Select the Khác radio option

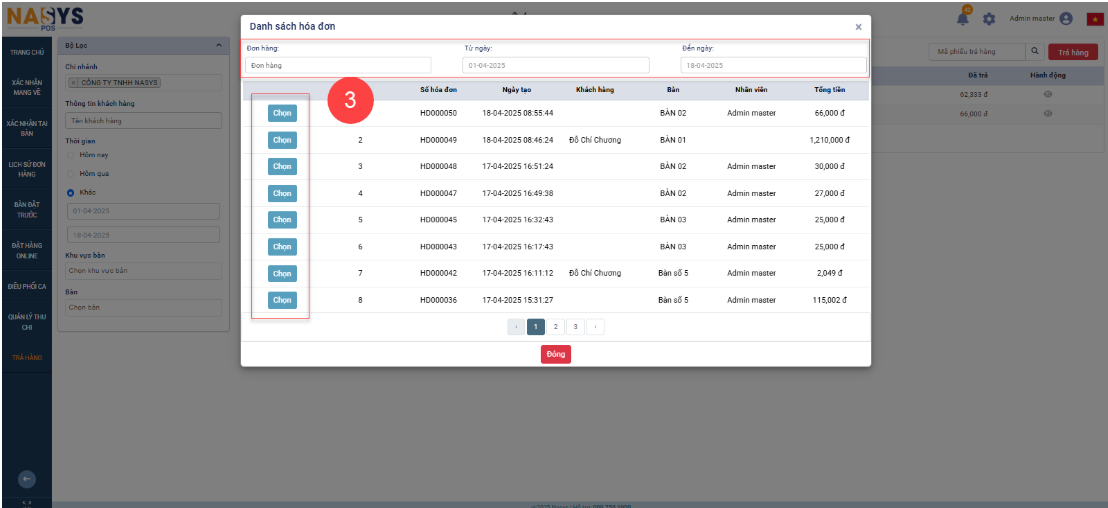pos(71,192)
